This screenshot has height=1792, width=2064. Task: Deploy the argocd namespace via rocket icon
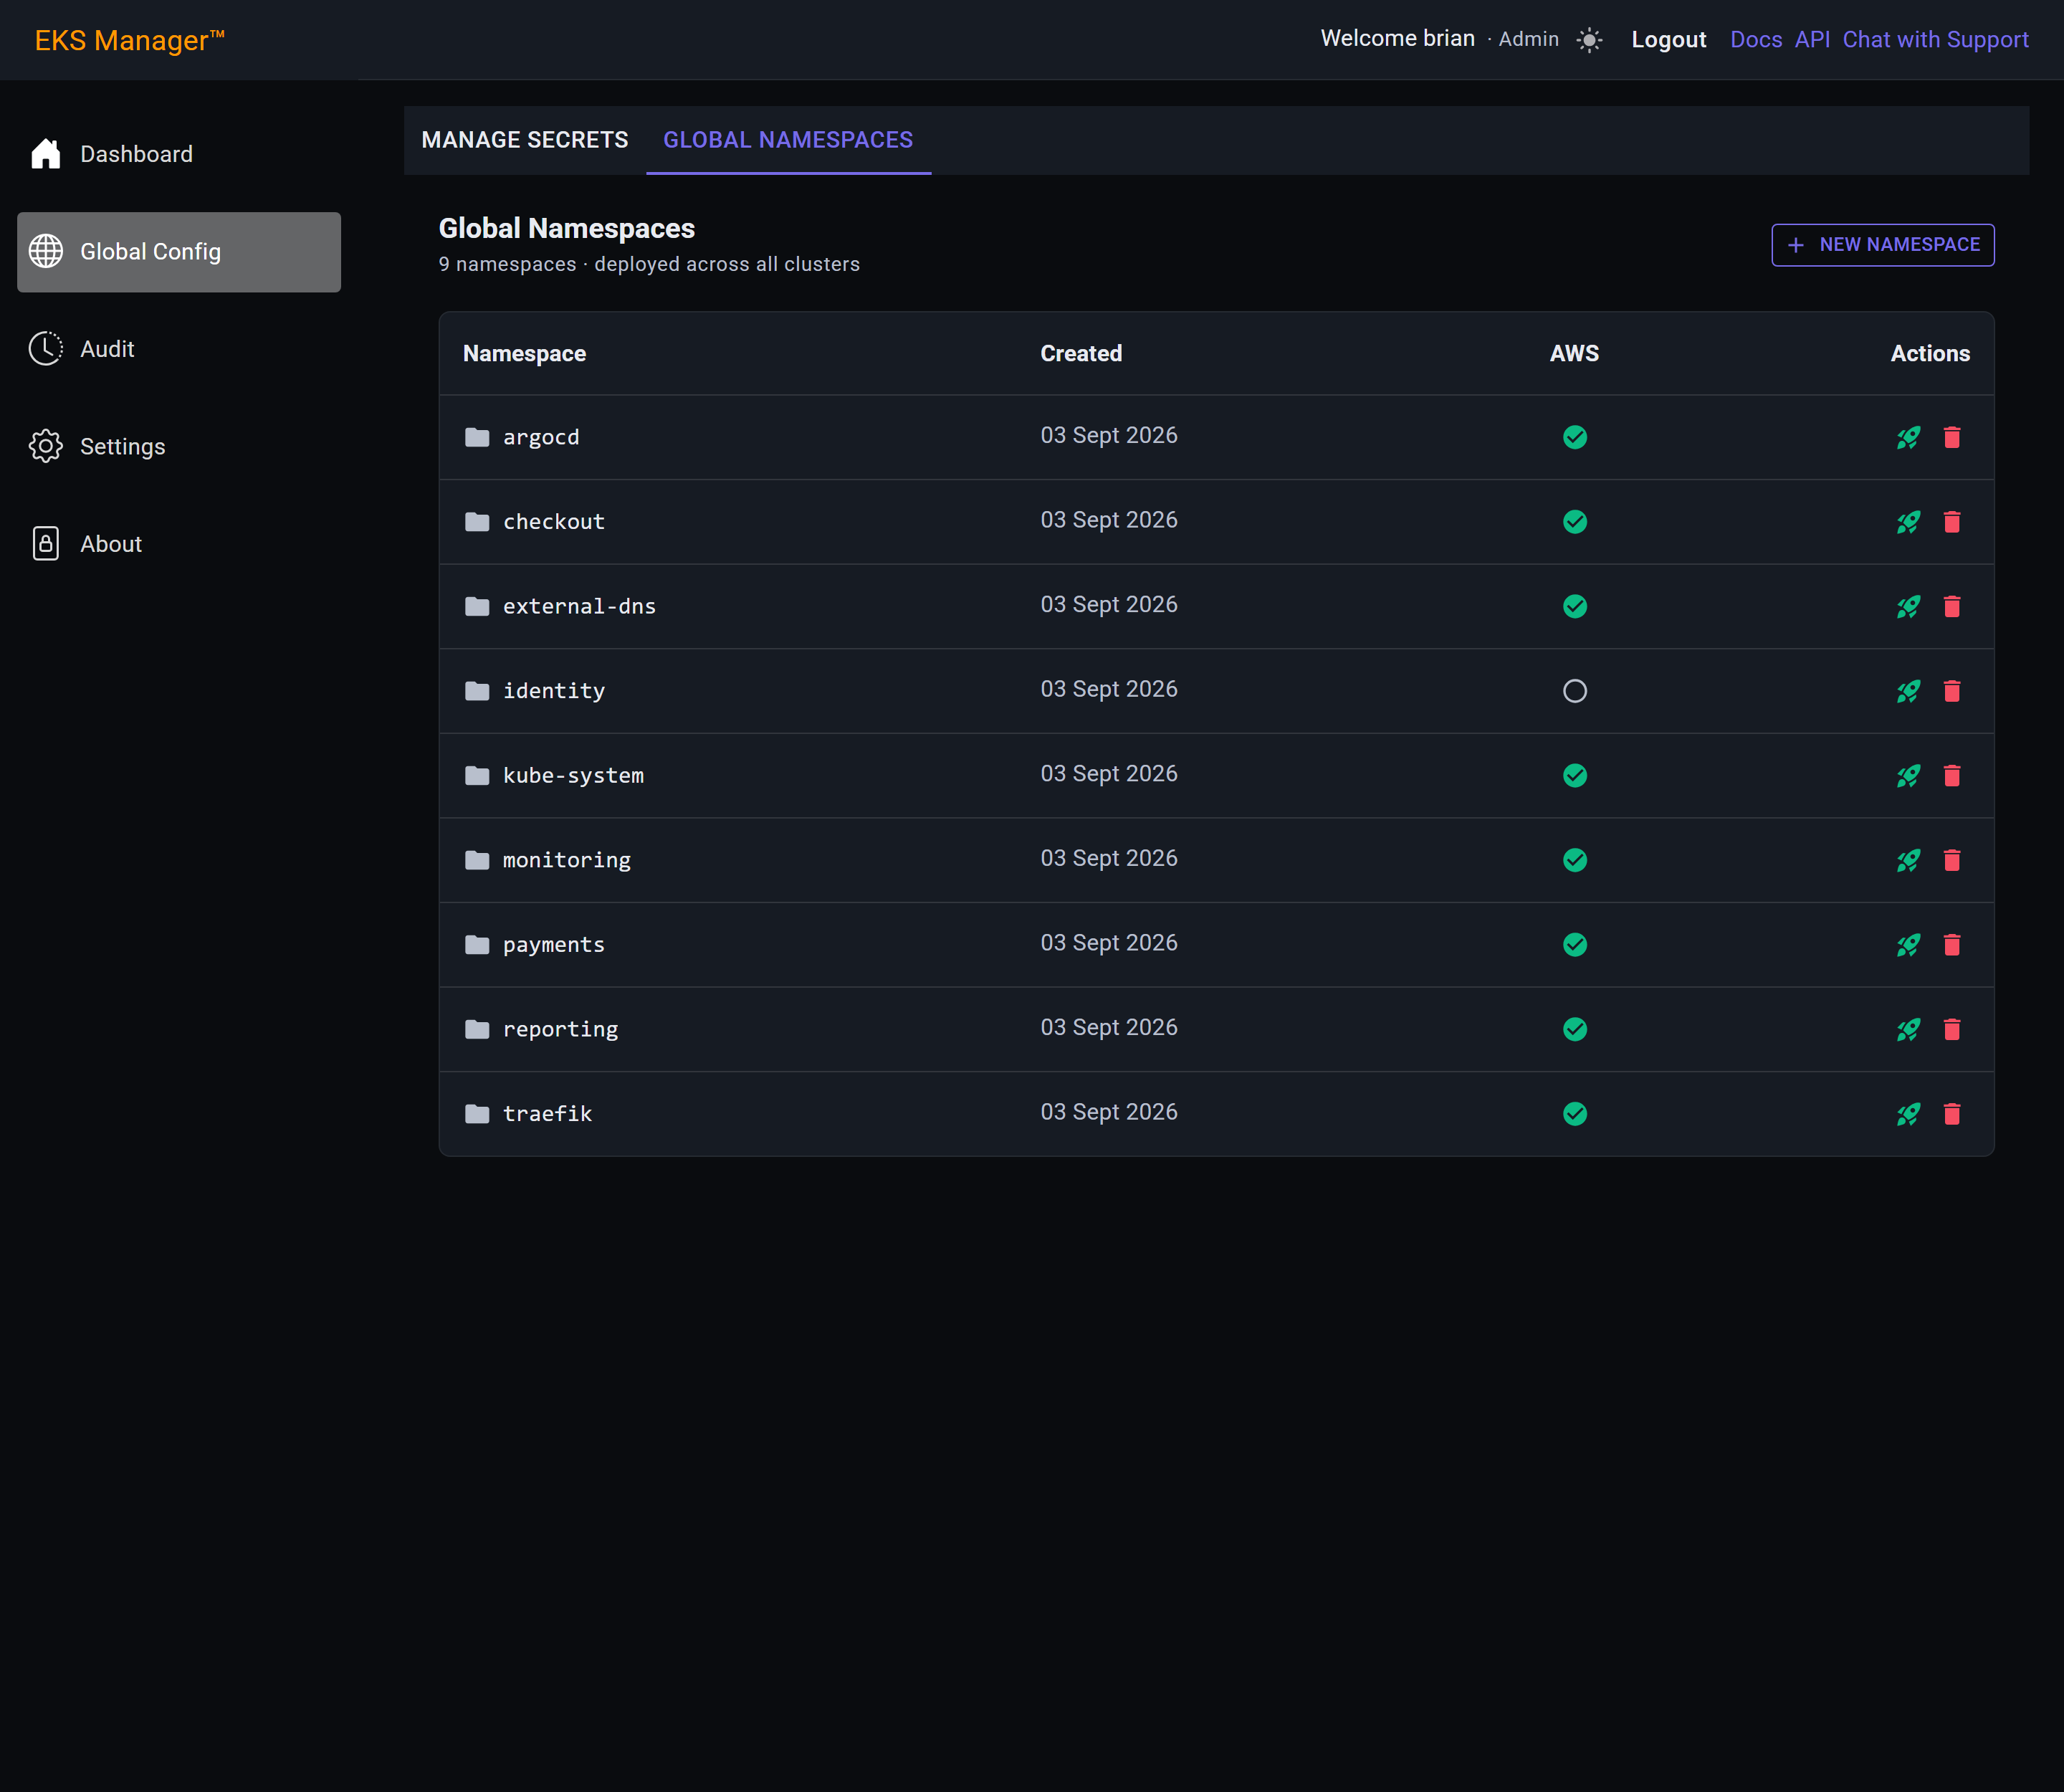[x=1908, y=437]
